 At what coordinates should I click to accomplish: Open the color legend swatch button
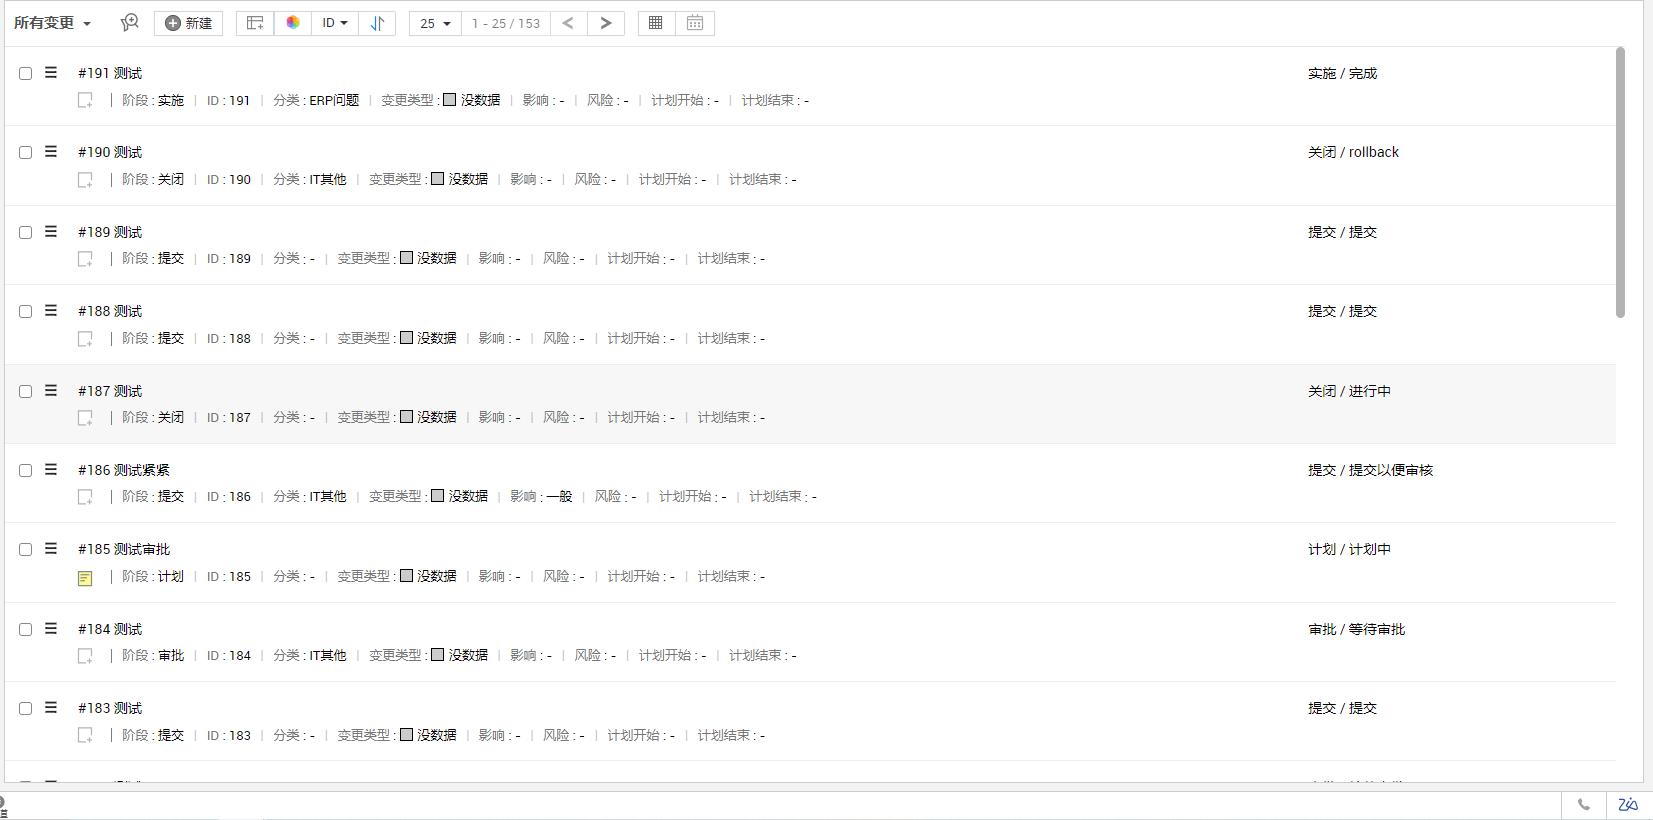293,23
